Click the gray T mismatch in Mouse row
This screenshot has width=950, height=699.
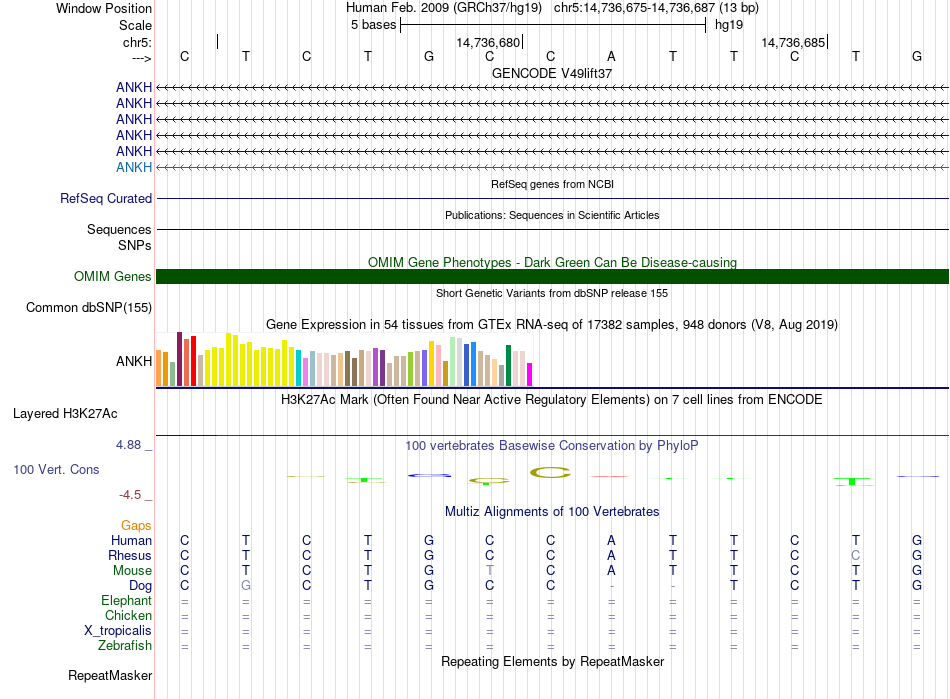[x=490, y=570]
